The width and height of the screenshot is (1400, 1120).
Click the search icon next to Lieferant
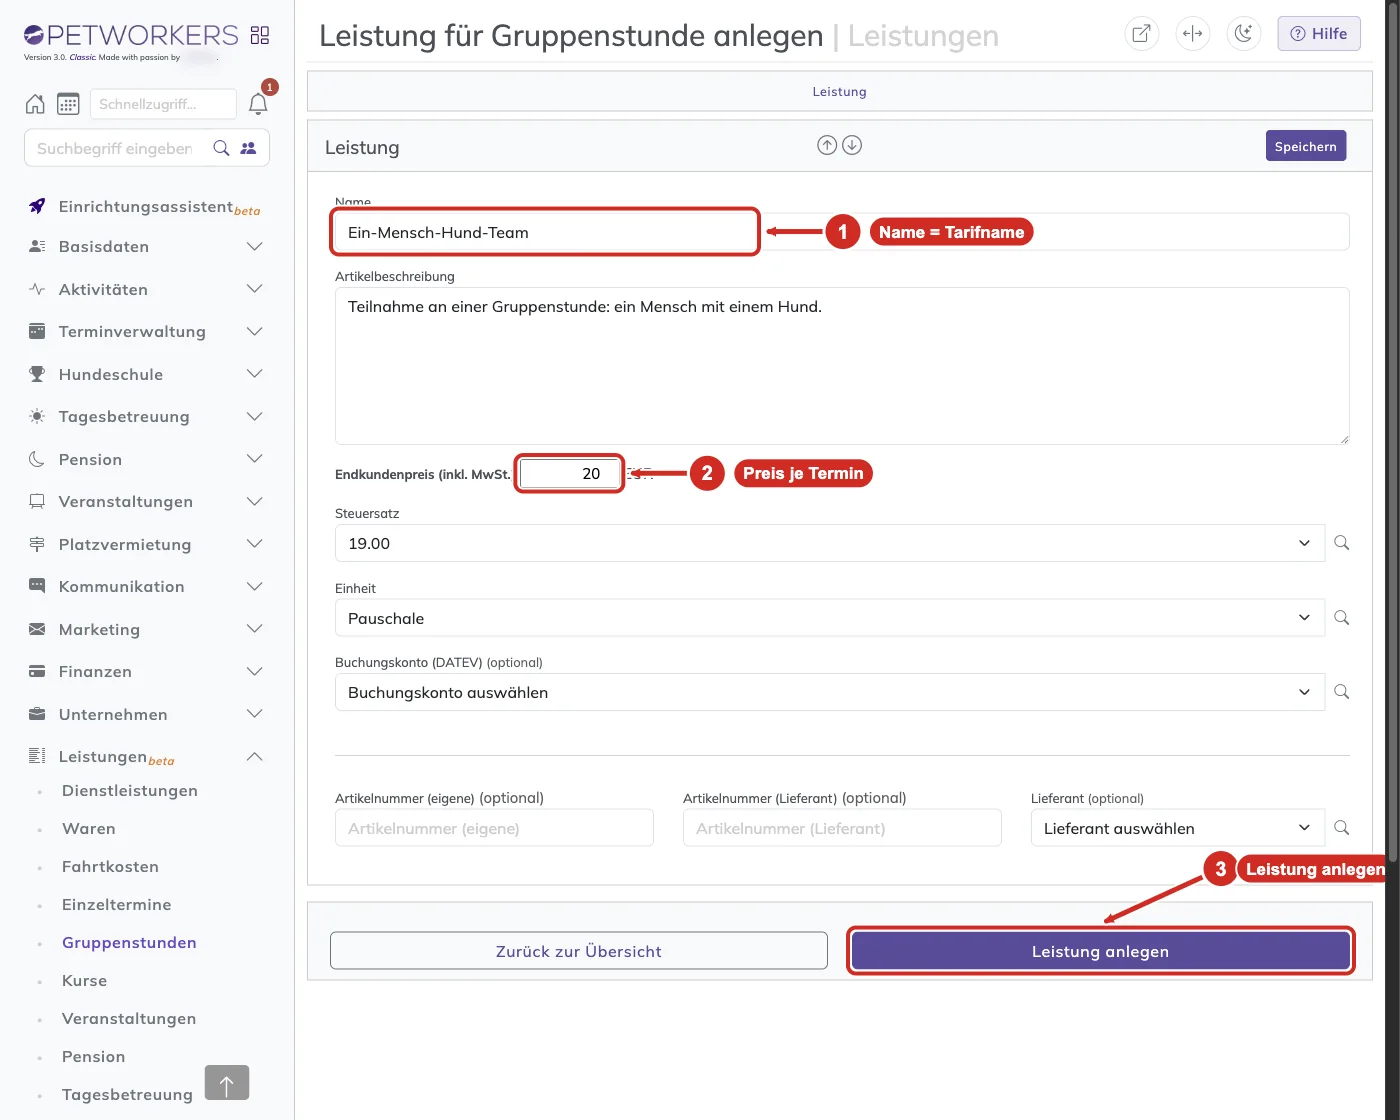click(x=1342, y=828)
